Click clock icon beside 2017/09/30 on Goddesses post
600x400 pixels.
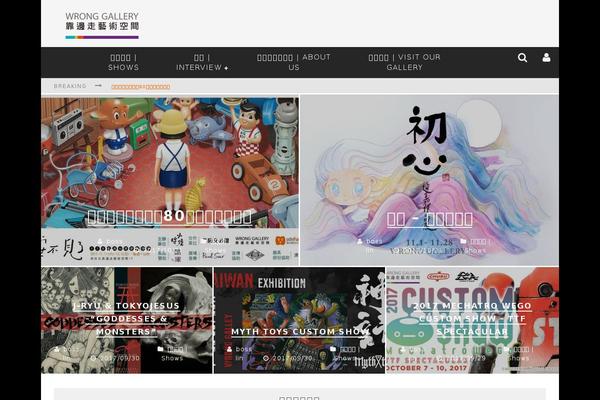click(94, 358)
